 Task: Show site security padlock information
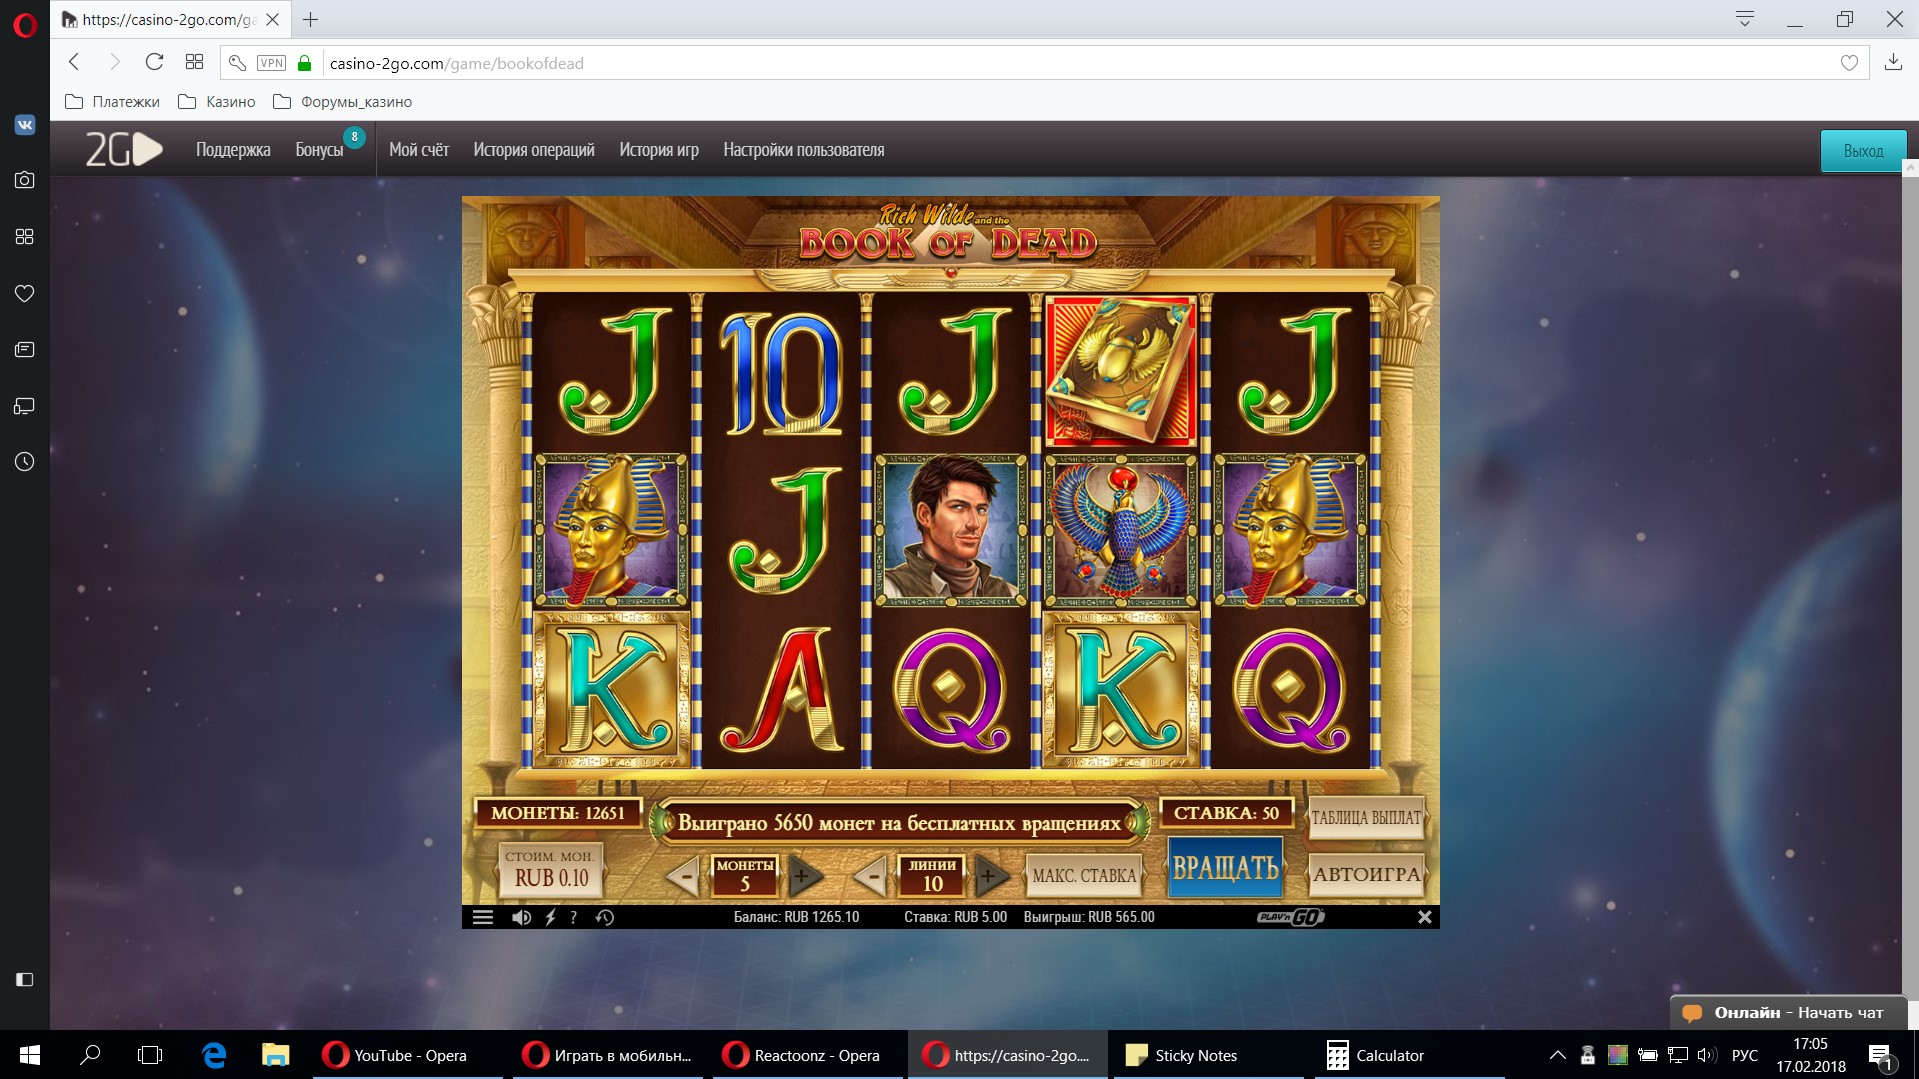click(x=305, y=63)
